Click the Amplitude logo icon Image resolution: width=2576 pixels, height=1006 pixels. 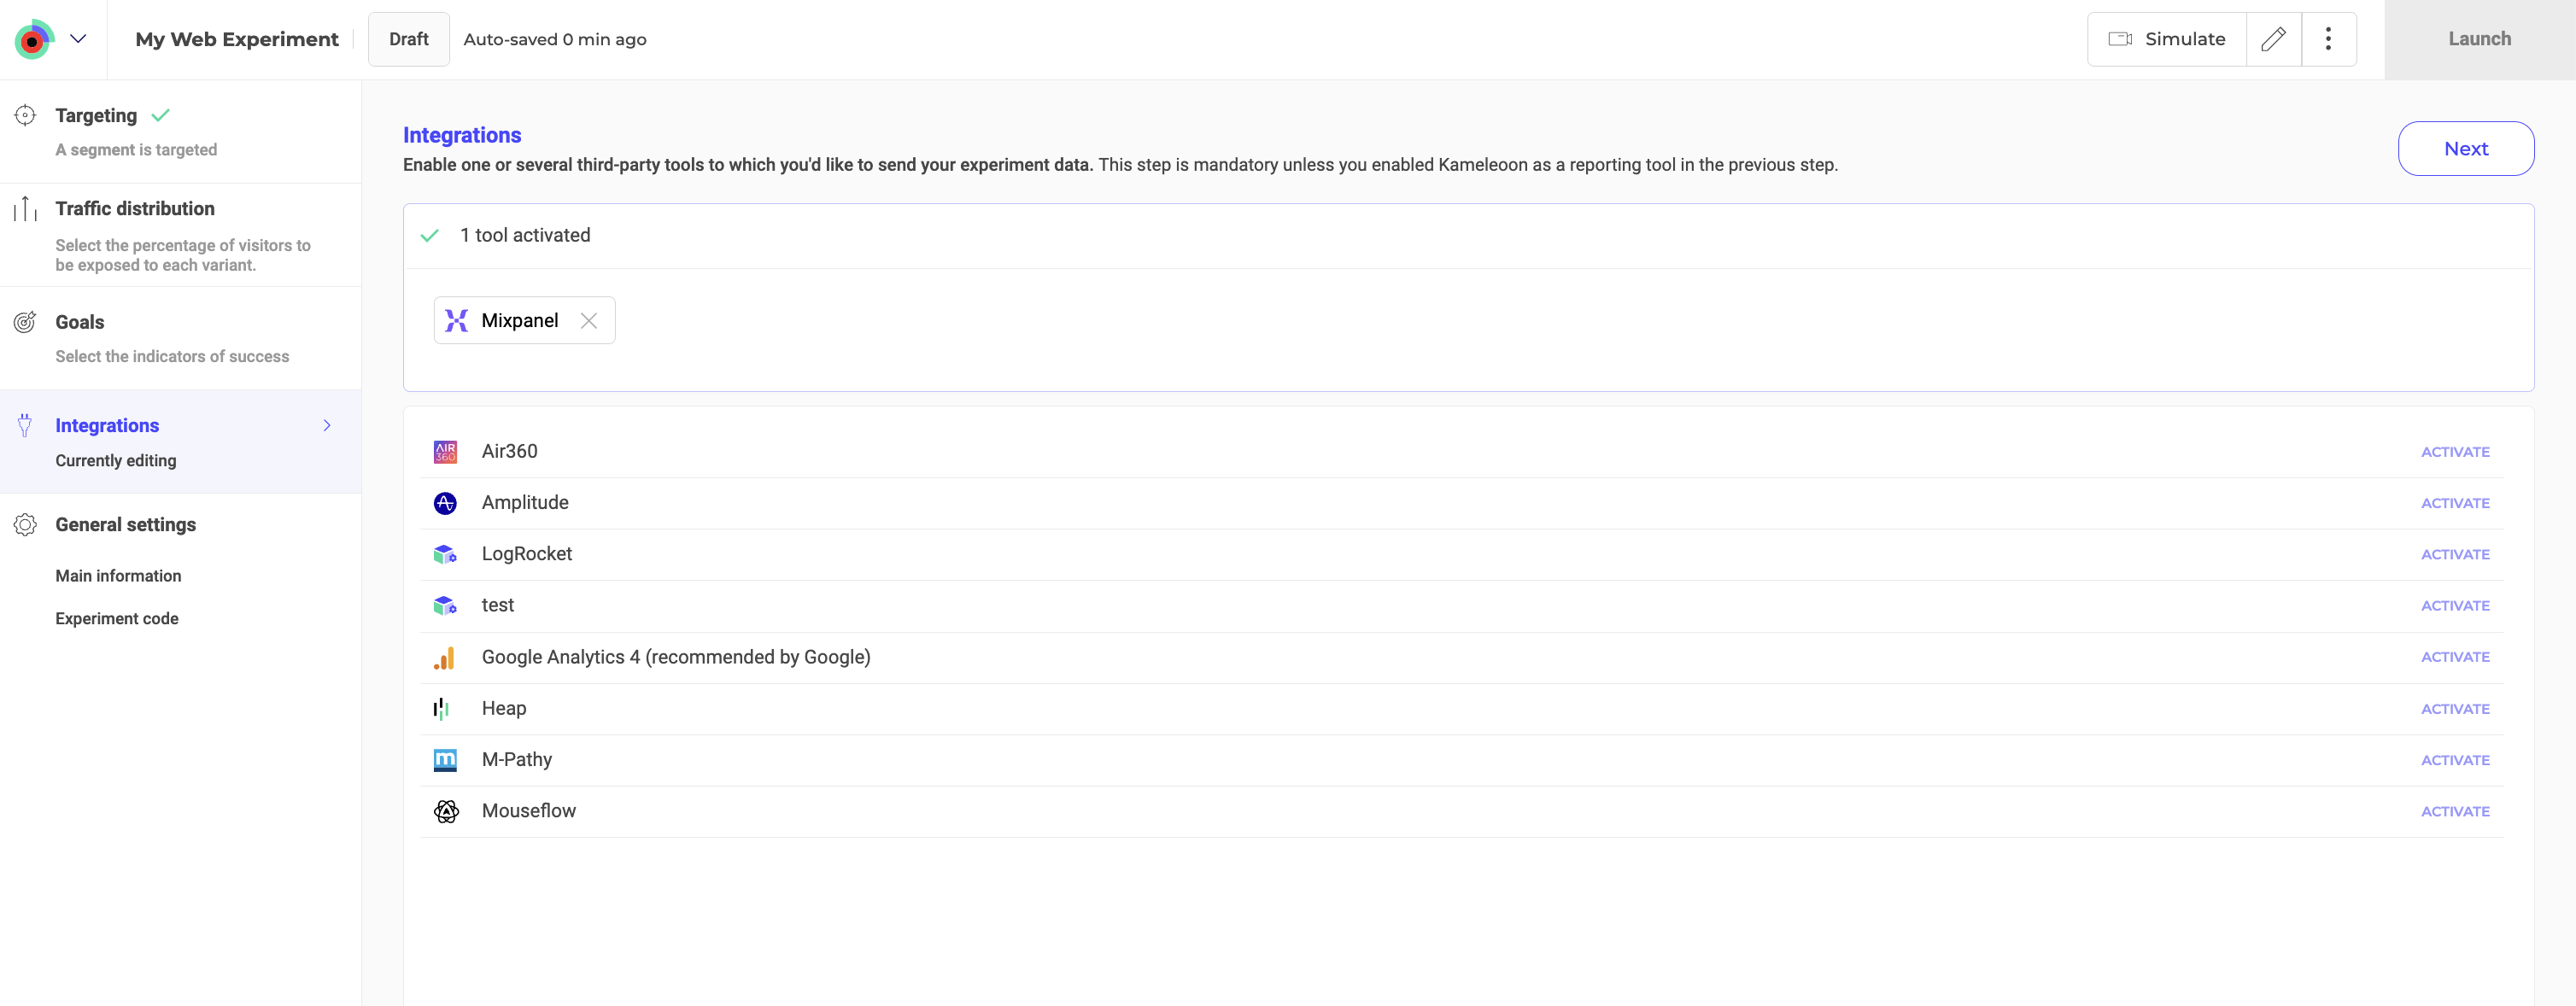click(x=445, y=503)
